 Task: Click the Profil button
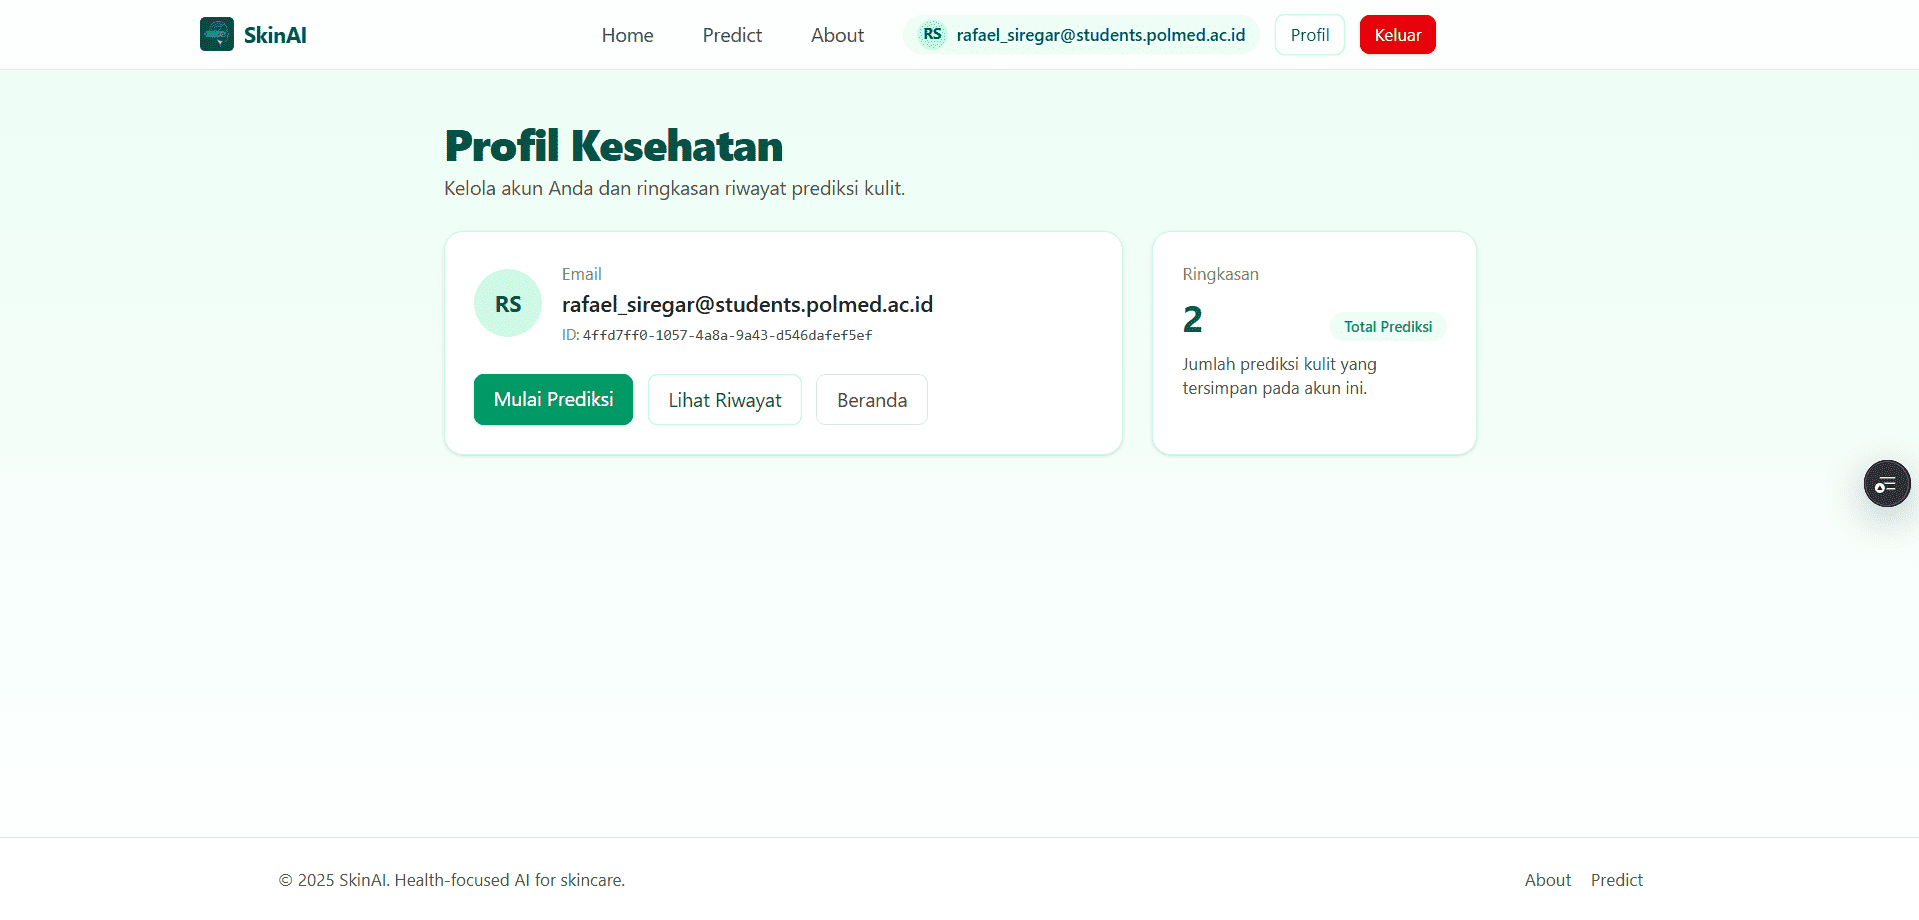click(x=1309, y=34)
